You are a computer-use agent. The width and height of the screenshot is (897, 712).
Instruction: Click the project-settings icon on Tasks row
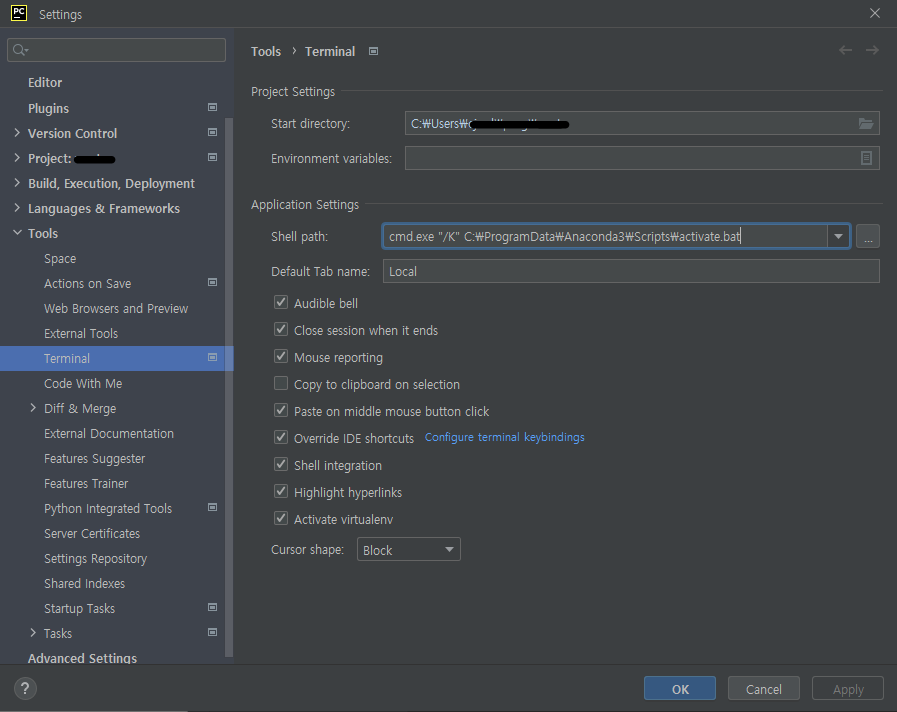coord(212,633)
